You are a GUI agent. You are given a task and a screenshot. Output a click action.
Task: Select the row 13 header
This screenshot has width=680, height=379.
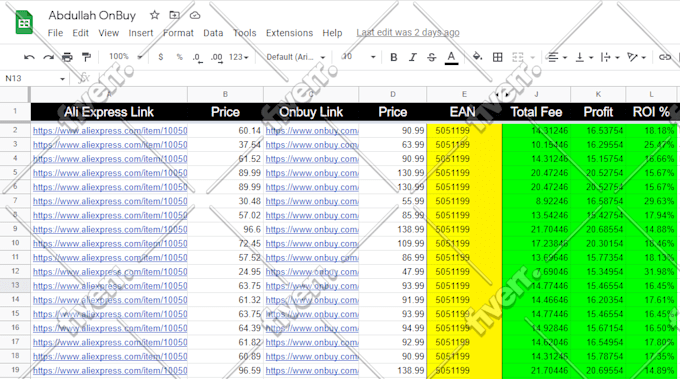15,285
